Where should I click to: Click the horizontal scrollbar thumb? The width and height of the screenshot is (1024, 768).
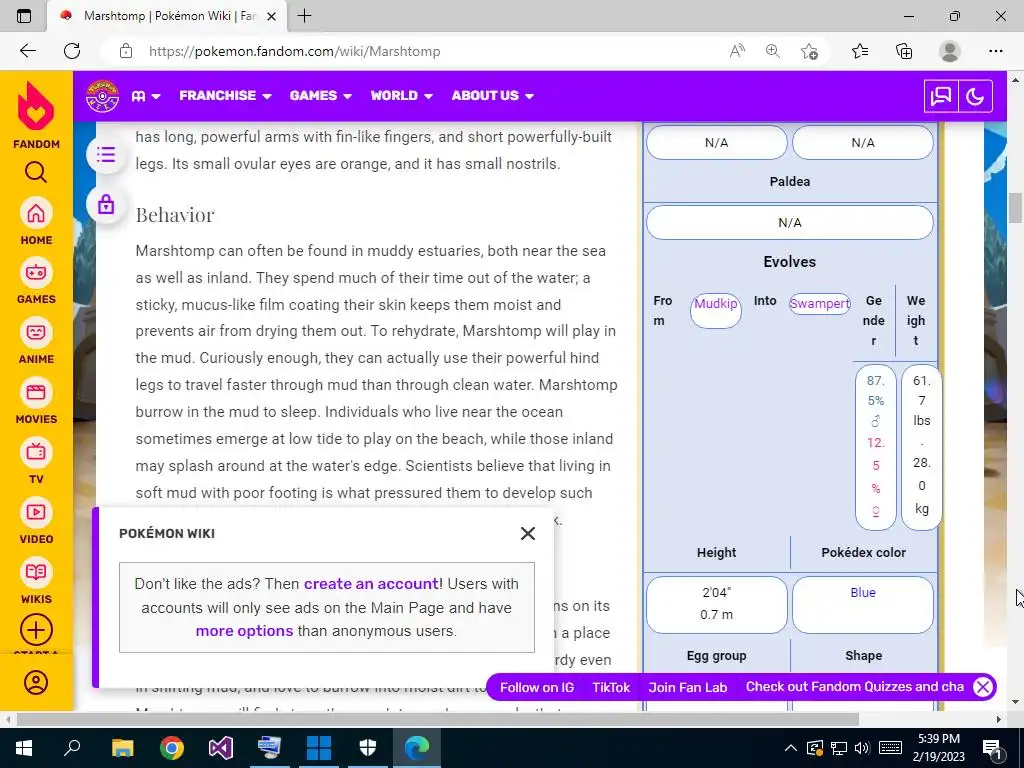click(437, 719)
